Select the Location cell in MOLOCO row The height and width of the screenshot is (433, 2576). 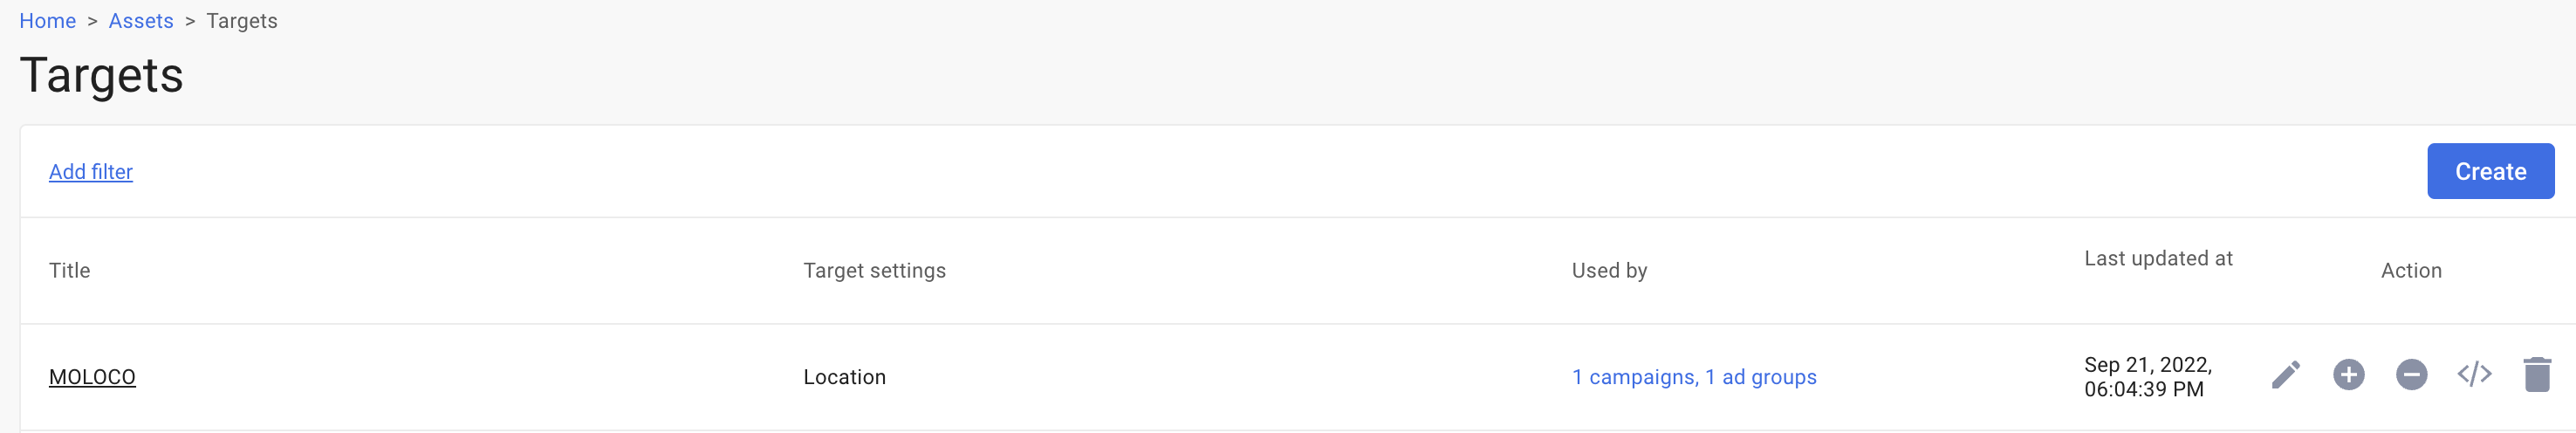pos(844,377)
